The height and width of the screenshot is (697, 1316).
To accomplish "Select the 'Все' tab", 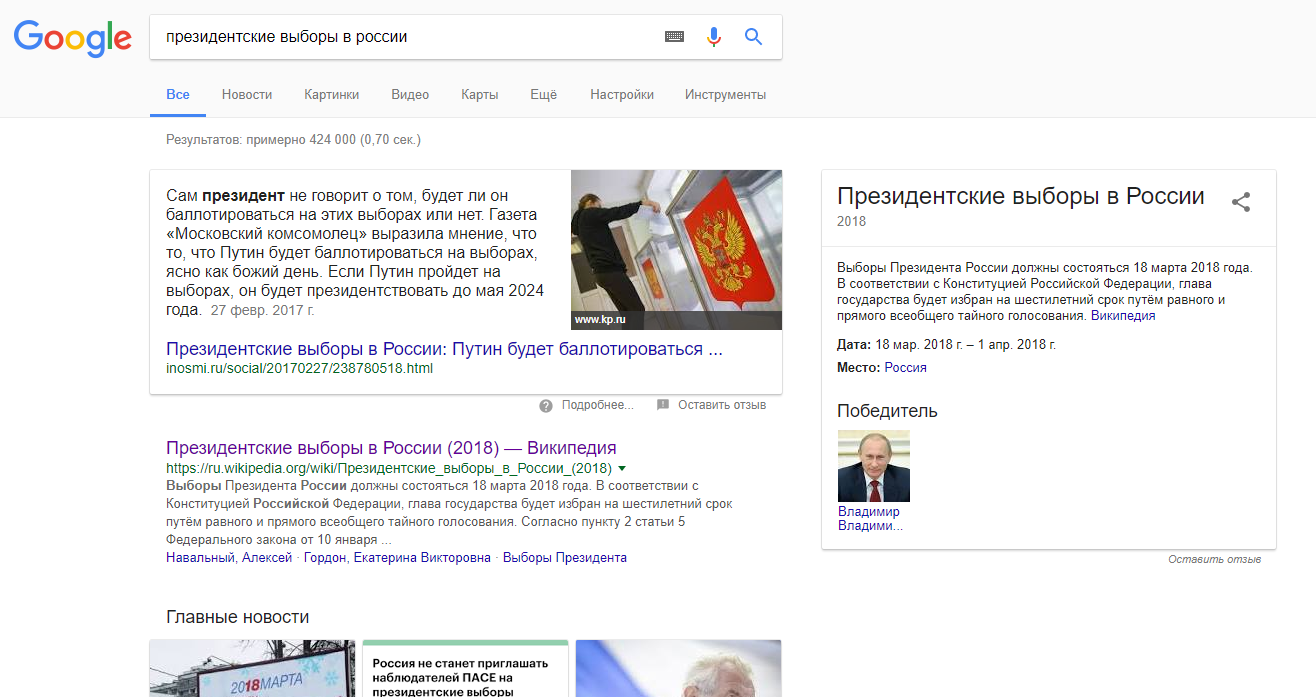I will click(x=178, y=95).
